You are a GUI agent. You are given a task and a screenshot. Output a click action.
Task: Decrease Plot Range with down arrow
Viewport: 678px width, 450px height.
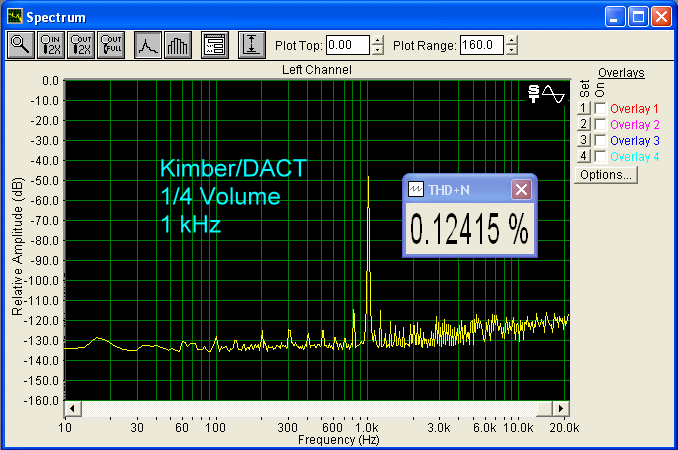(512, 49)
